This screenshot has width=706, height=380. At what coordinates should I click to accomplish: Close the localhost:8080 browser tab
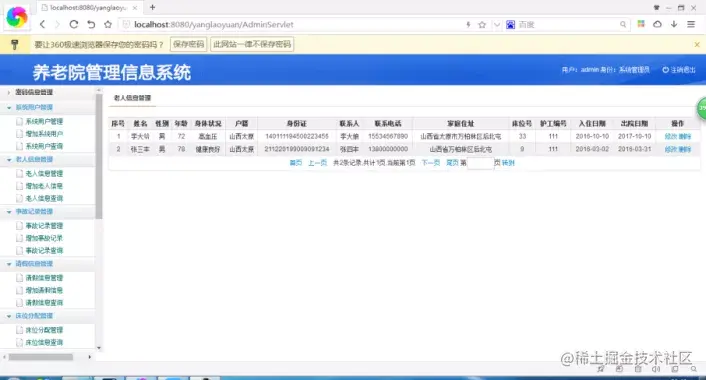135,8
